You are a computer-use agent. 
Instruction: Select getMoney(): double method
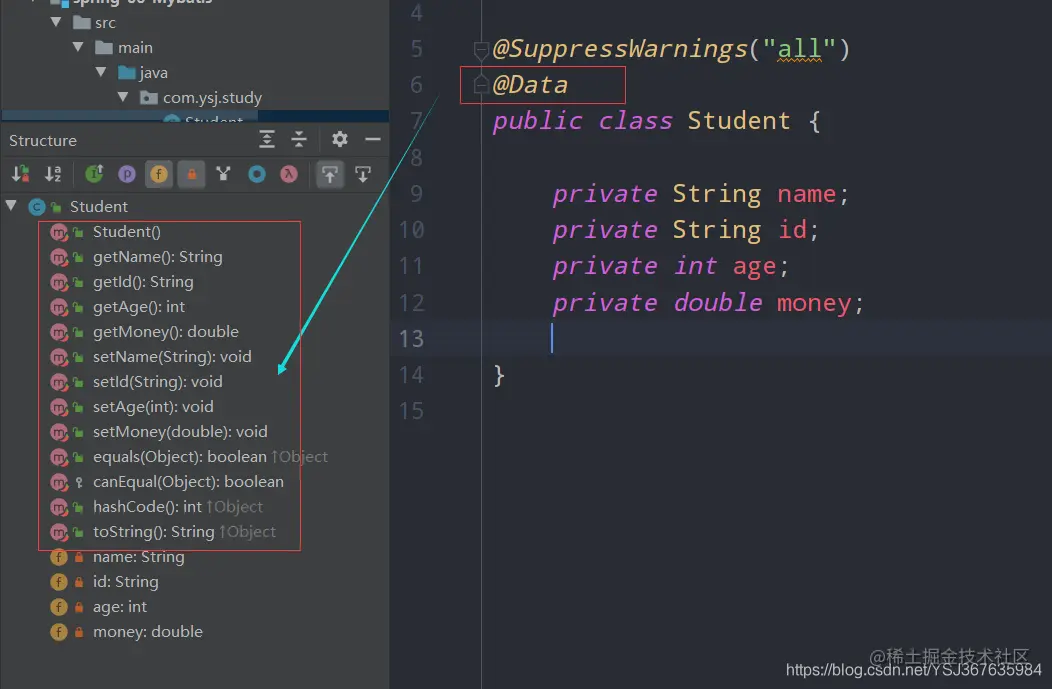pos(166,331)
